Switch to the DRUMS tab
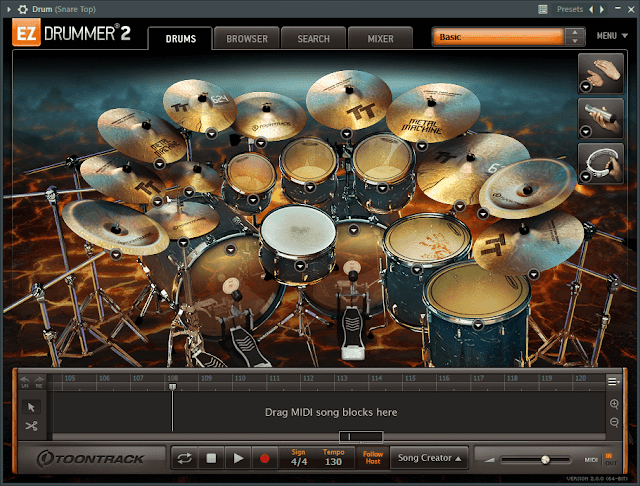 click(x=180, y=38)
